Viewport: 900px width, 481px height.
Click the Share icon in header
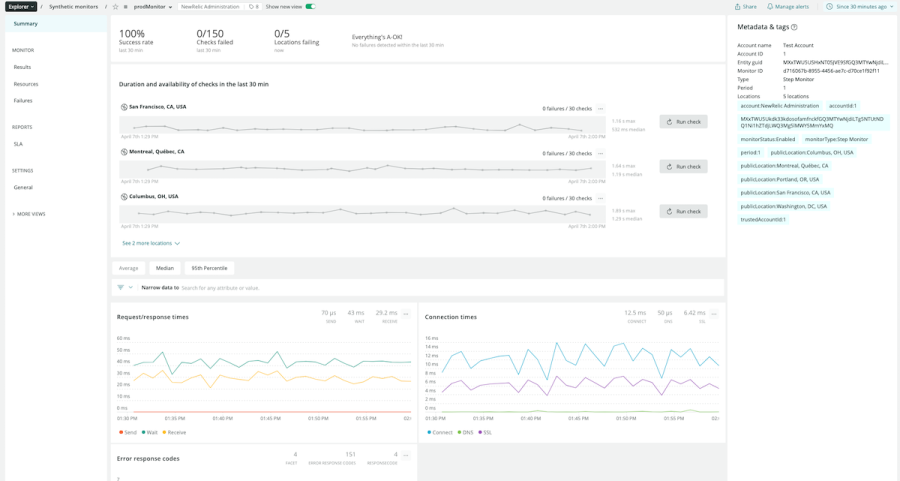[x=738, y=7]
